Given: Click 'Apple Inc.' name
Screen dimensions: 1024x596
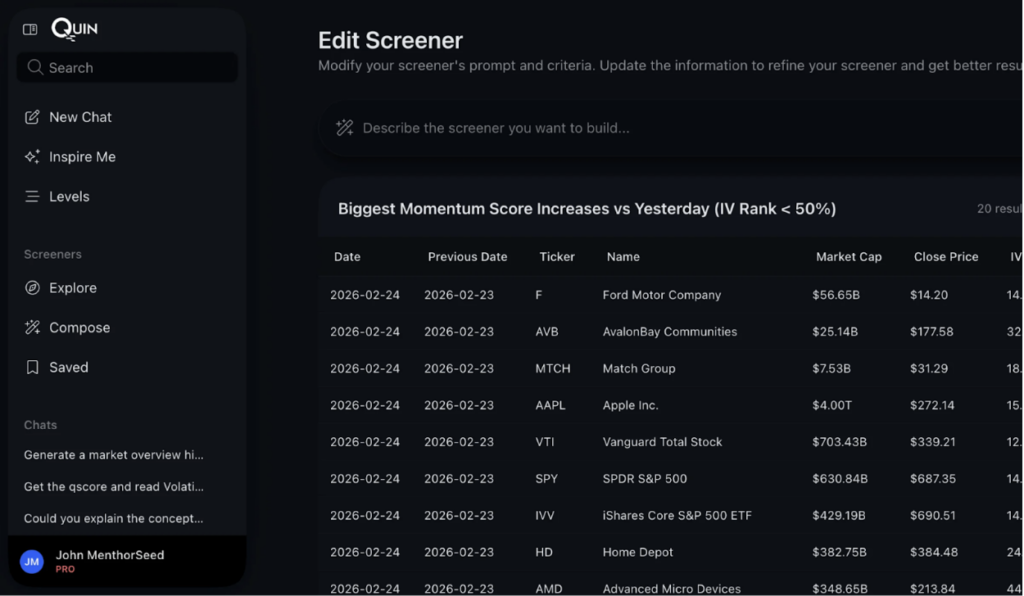Looking at the screenshot, I should pyautogui.click(x=630, y=405).
